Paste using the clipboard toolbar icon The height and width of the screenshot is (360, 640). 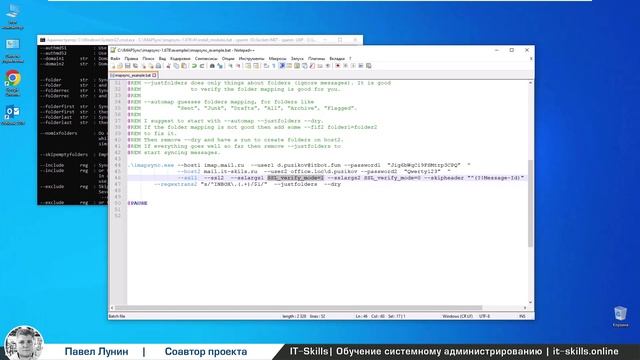pos(184,66)
